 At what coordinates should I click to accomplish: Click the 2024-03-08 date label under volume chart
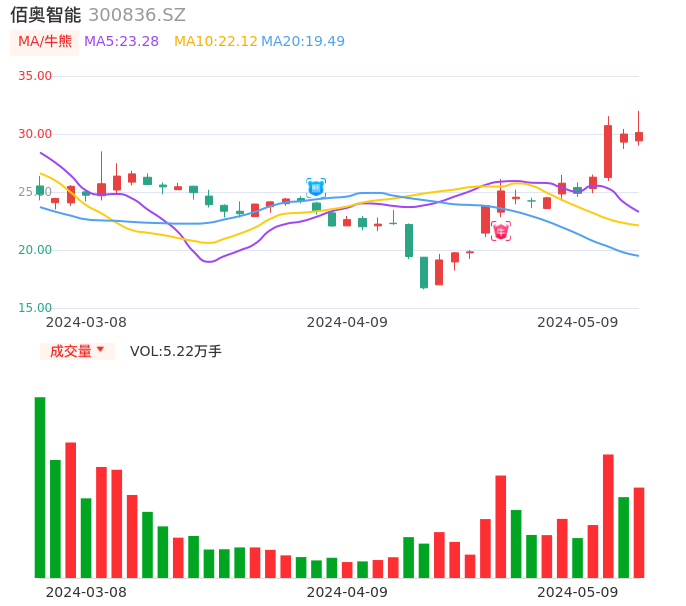coord(86,592)
